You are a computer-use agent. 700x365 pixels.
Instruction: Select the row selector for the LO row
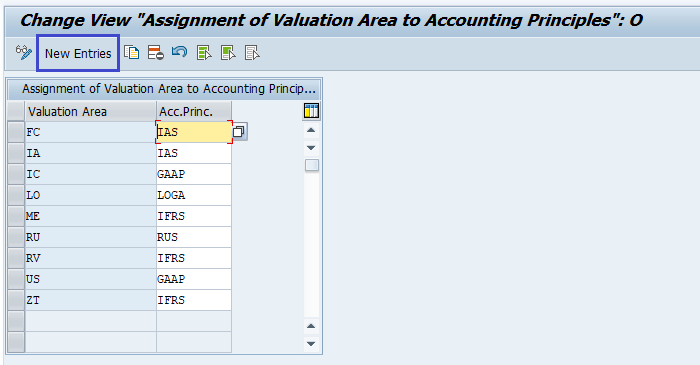pyautogui.click(x=16, y=195)
